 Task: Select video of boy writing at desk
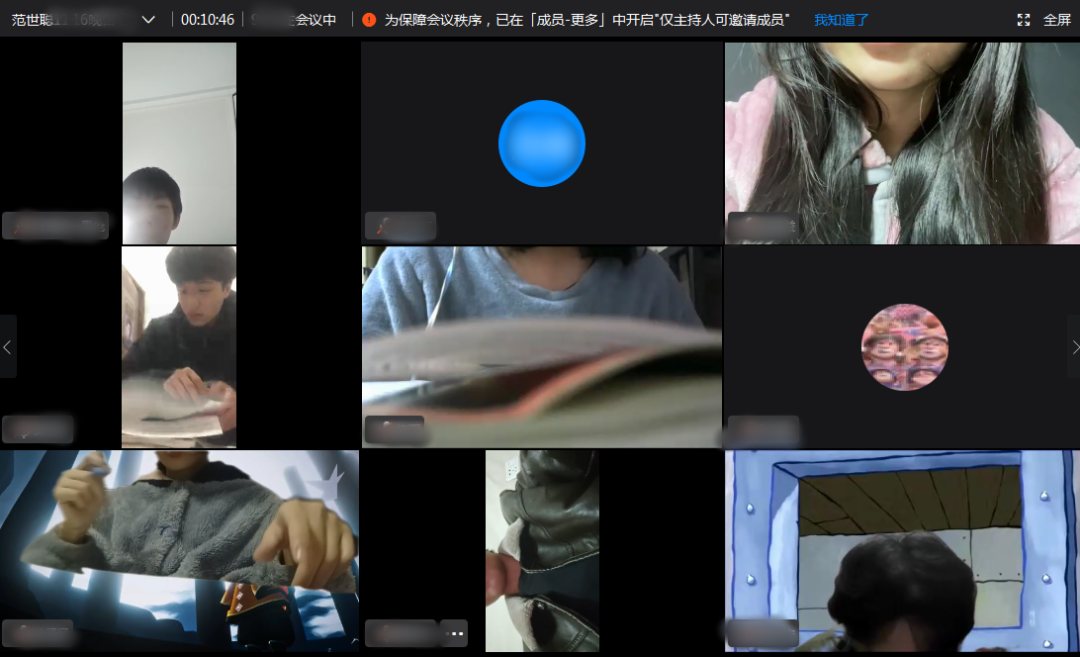pos(179,345)
